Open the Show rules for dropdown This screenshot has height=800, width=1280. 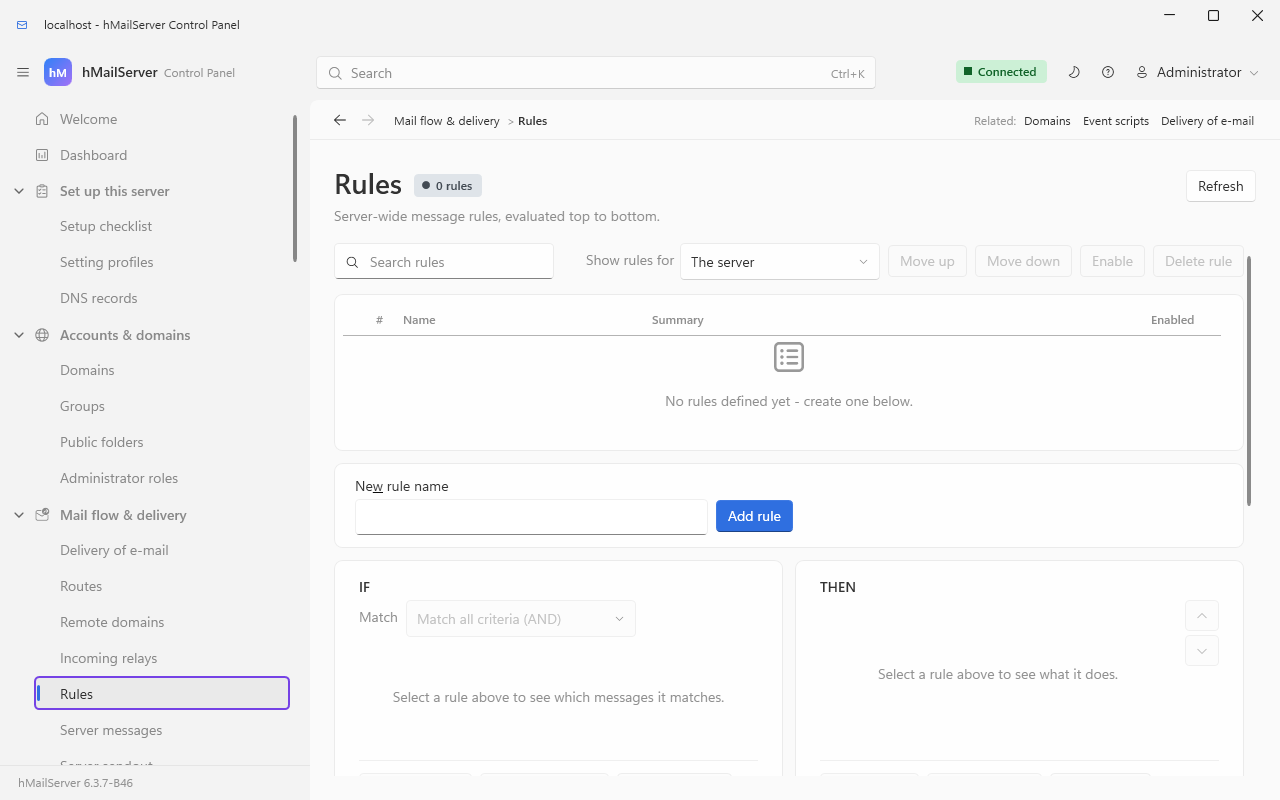point(780,262)
